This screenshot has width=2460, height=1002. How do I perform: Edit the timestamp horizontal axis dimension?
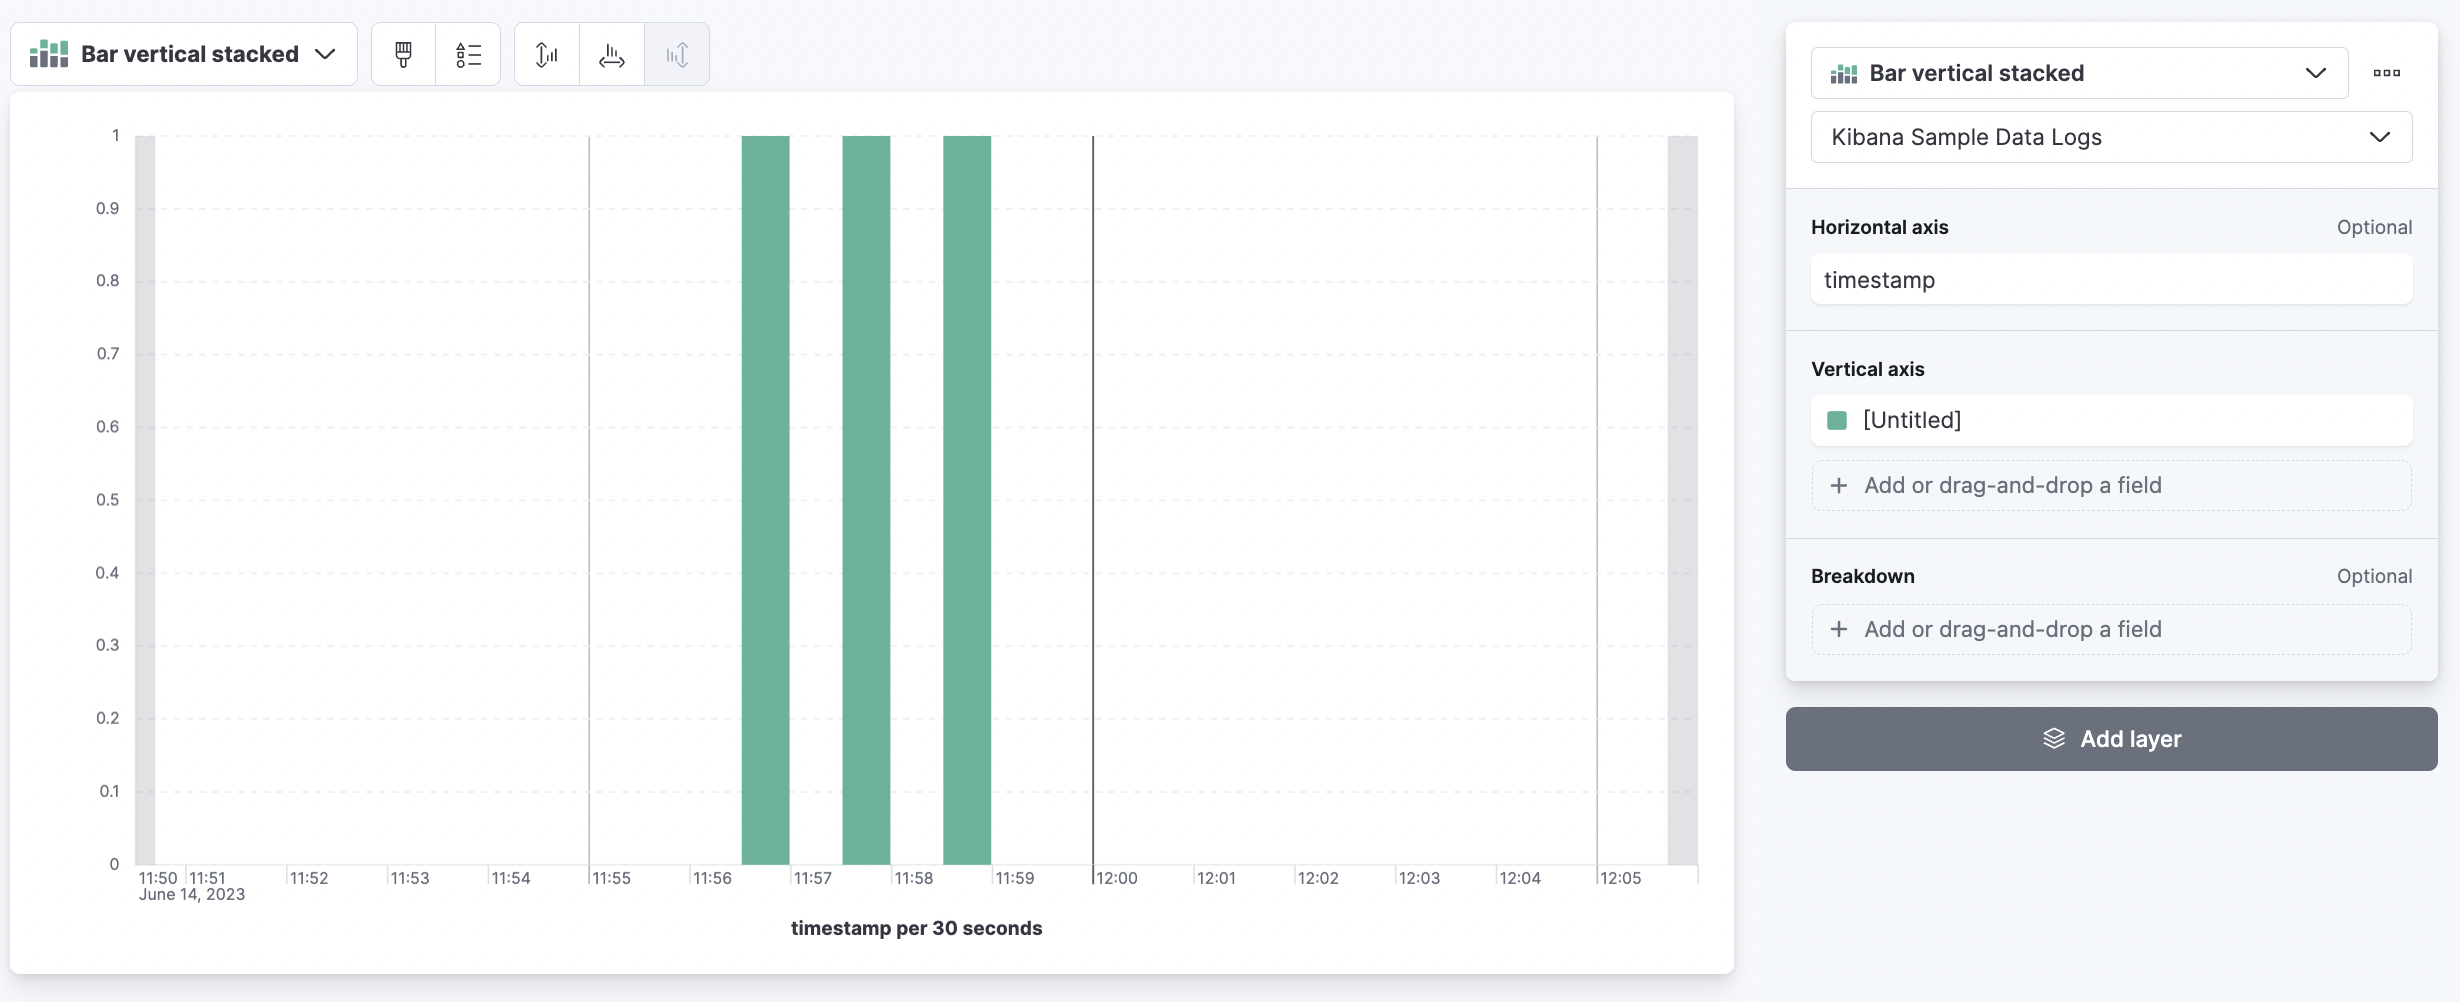coord(2111,279)
